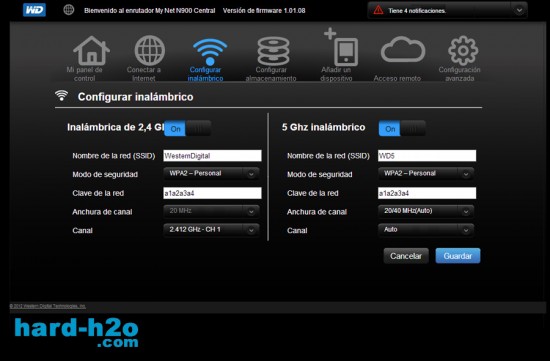Image resolution: width=550 pixels, height=361 pixels.
Task: Click the Tiene 4 notificaciones text
Action: pos(417,11)
